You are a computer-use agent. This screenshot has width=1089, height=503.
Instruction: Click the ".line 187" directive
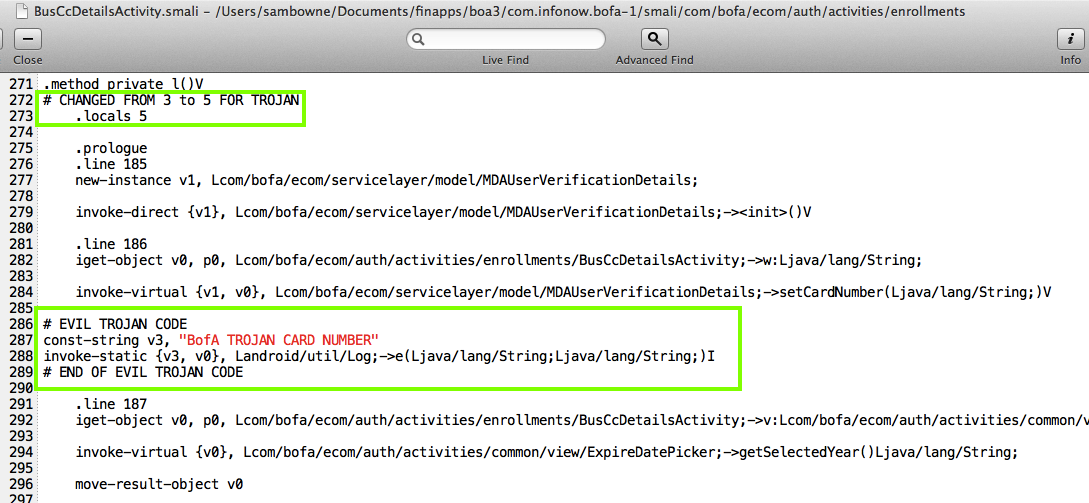[x=111, y=404]
